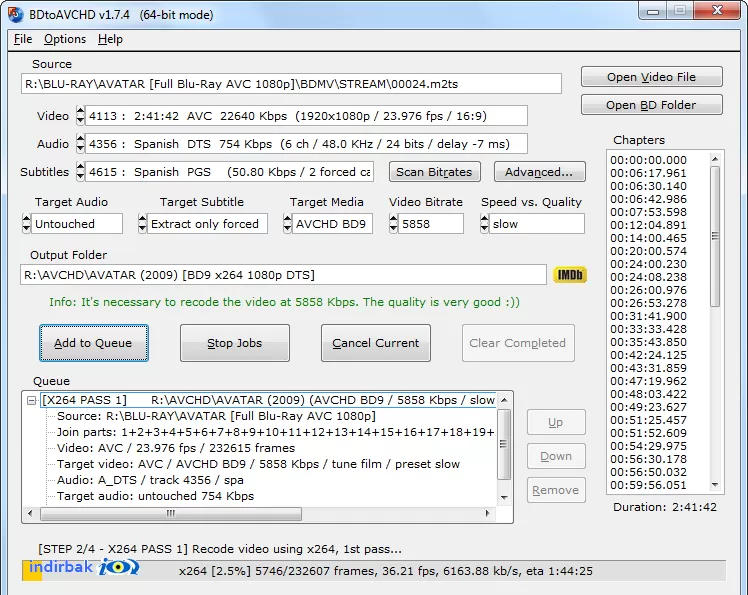748x595 pixels.
Task: Click Queue horizontal scroll left arrow
Action: (x=31, y=513)
